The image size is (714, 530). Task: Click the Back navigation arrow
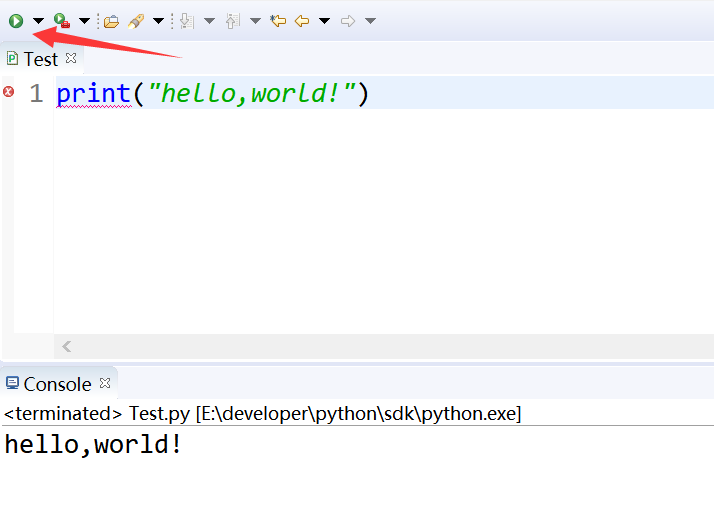302,21
